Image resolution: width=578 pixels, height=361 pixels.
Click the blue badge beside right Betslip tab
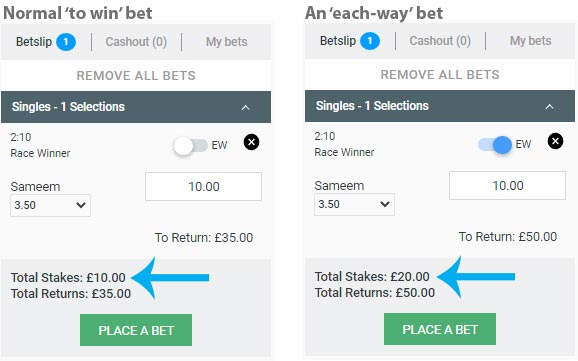pos(370,41)
